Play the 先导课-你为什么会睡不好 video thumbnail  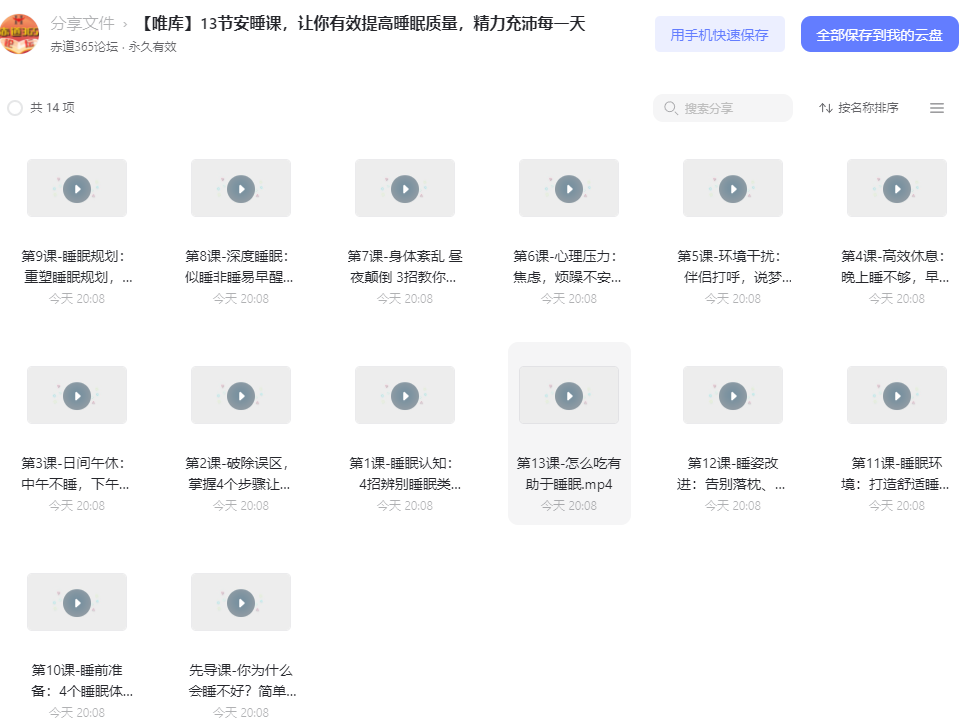241,602
